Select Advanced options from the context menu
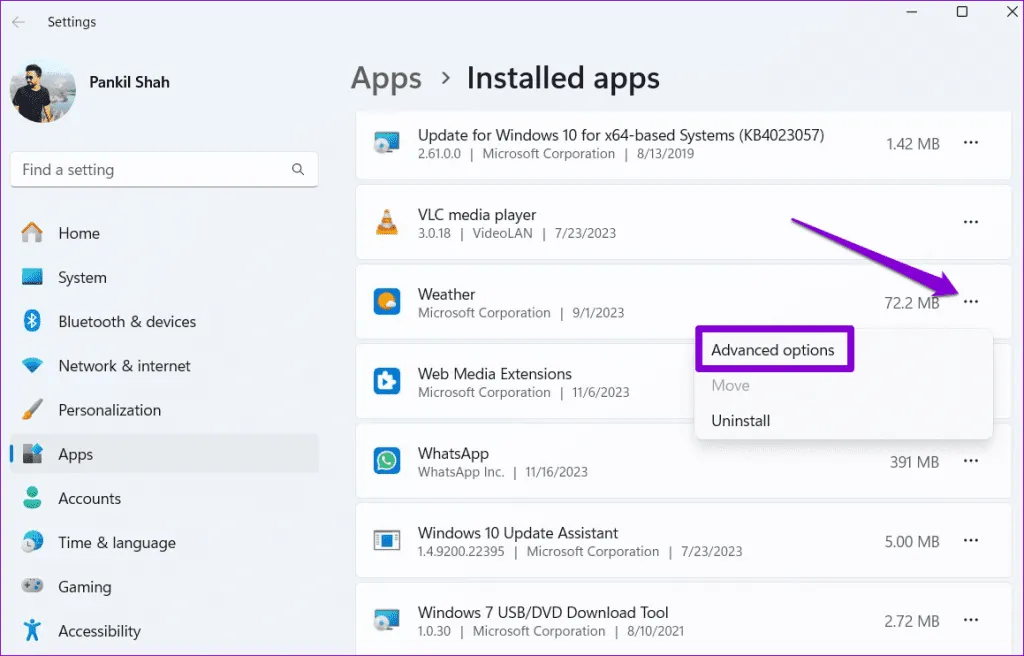This screenshot has height=656, width=1024. [772, 350]
